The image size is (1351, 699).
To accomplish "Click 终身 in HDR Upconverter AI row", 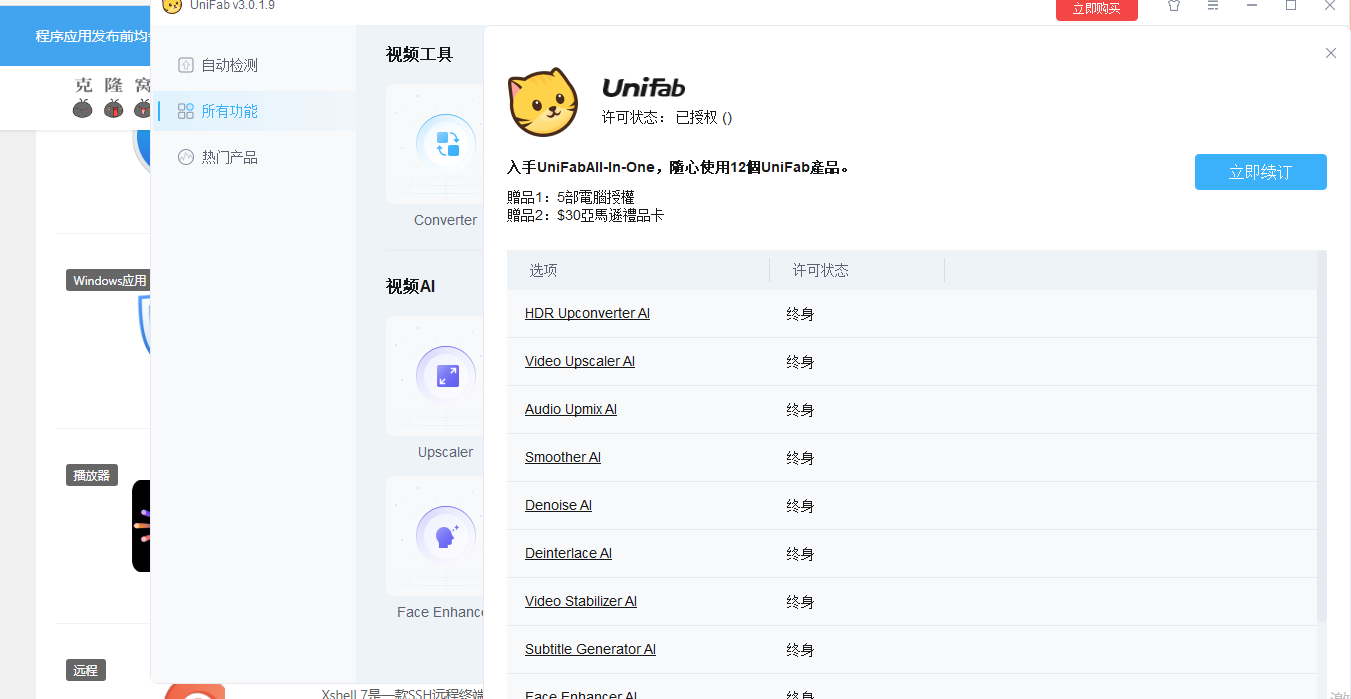I will pos(800,314).
